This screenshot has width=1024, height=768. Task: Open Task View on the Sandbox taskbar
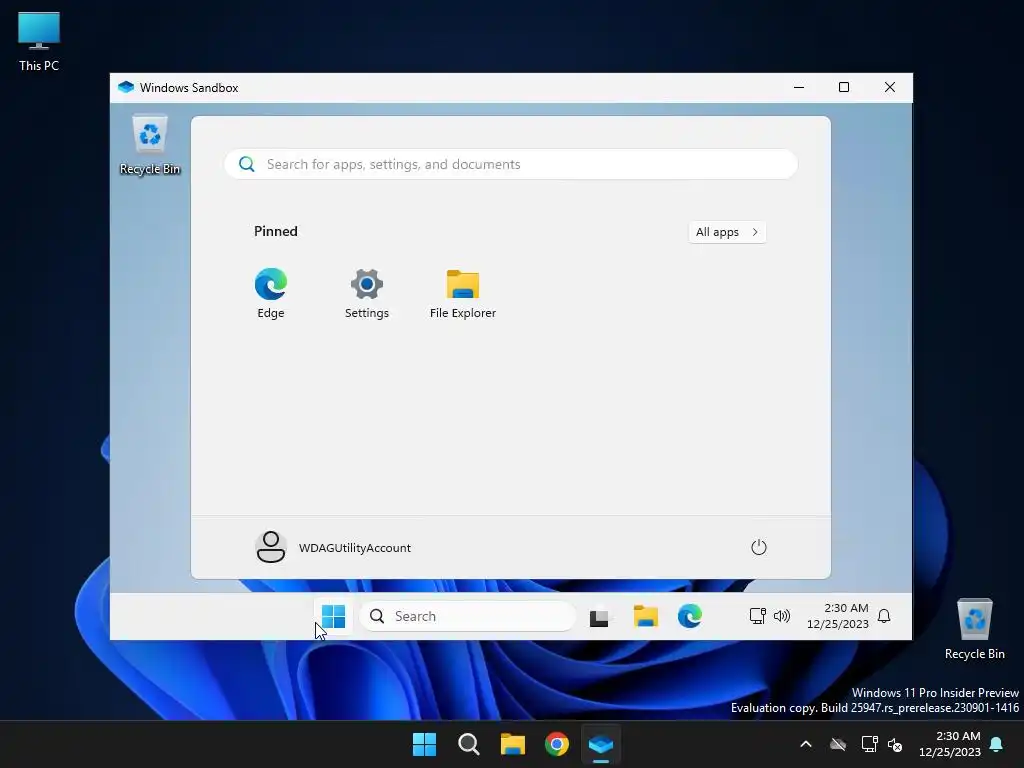pos(599,616)
